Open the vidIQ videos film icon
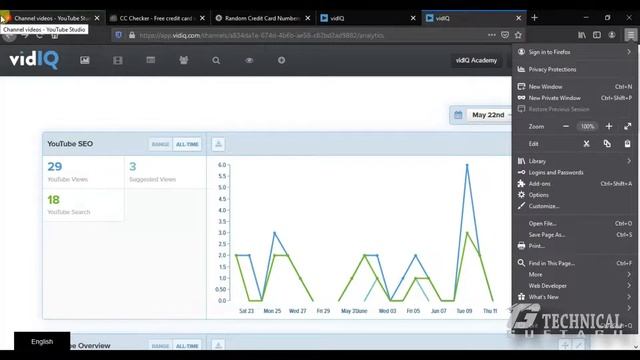 (118, 60)
